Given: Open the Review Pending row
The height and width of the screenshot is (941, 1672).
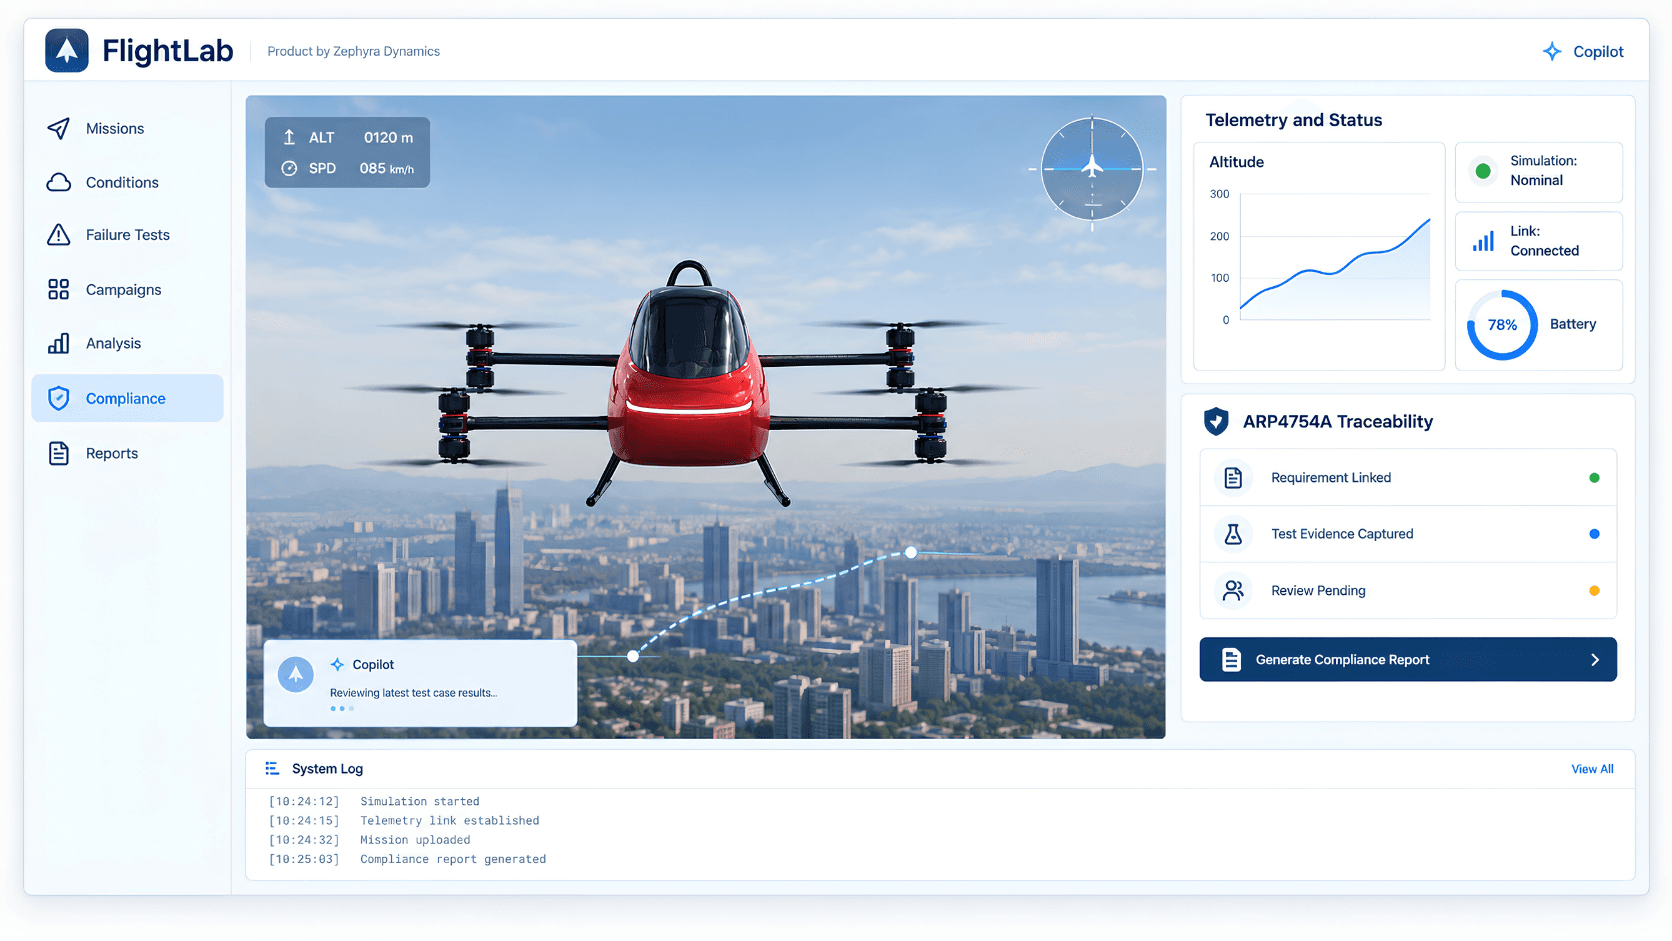Looking at the screenshot, I should [x=1408, y=590].
